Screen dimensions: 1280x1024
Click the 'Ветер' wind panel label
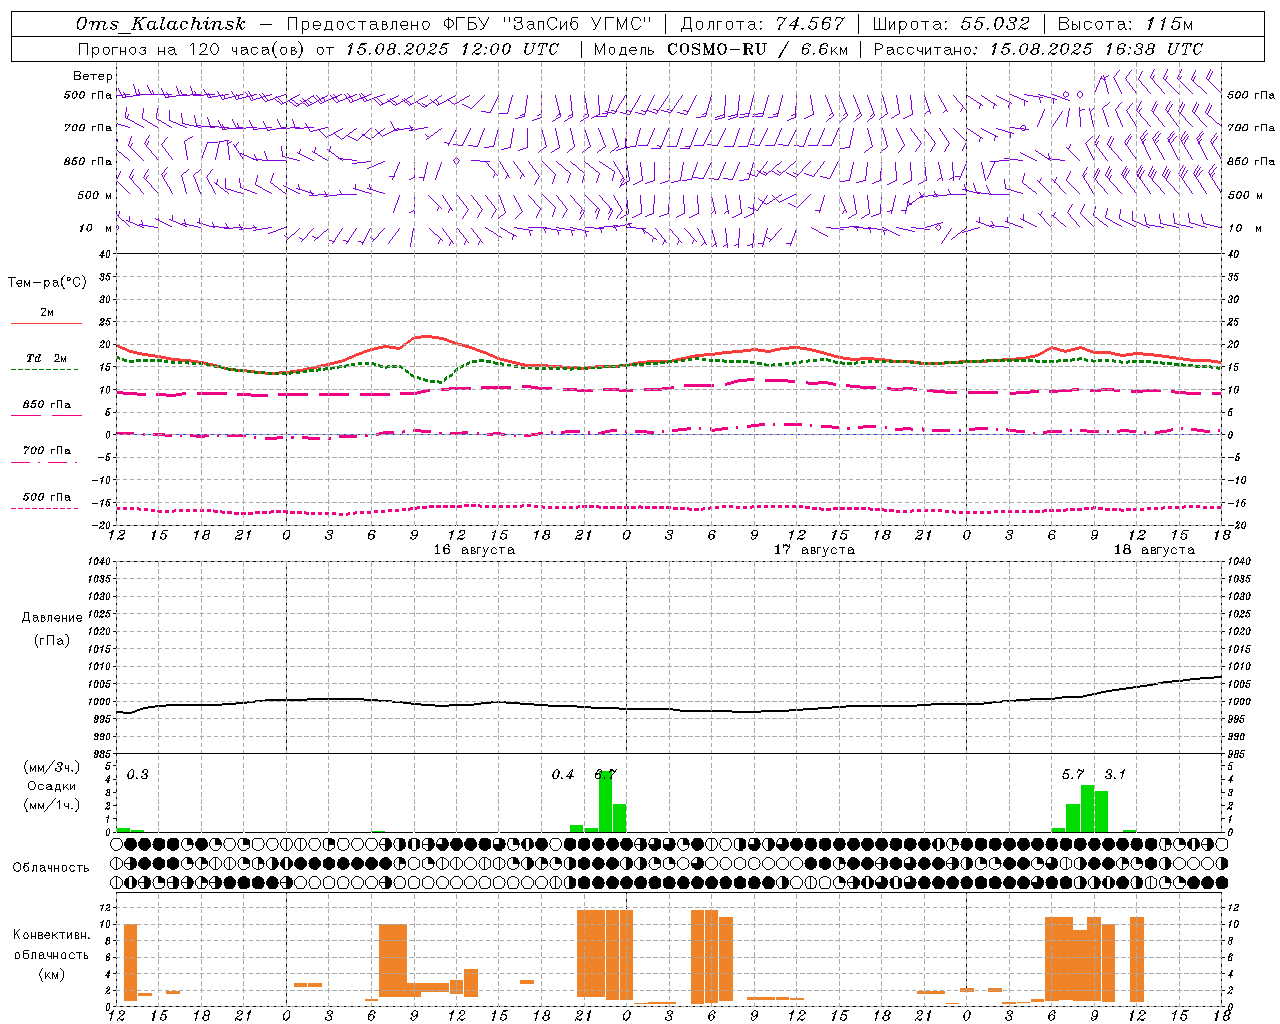point(93,76)
